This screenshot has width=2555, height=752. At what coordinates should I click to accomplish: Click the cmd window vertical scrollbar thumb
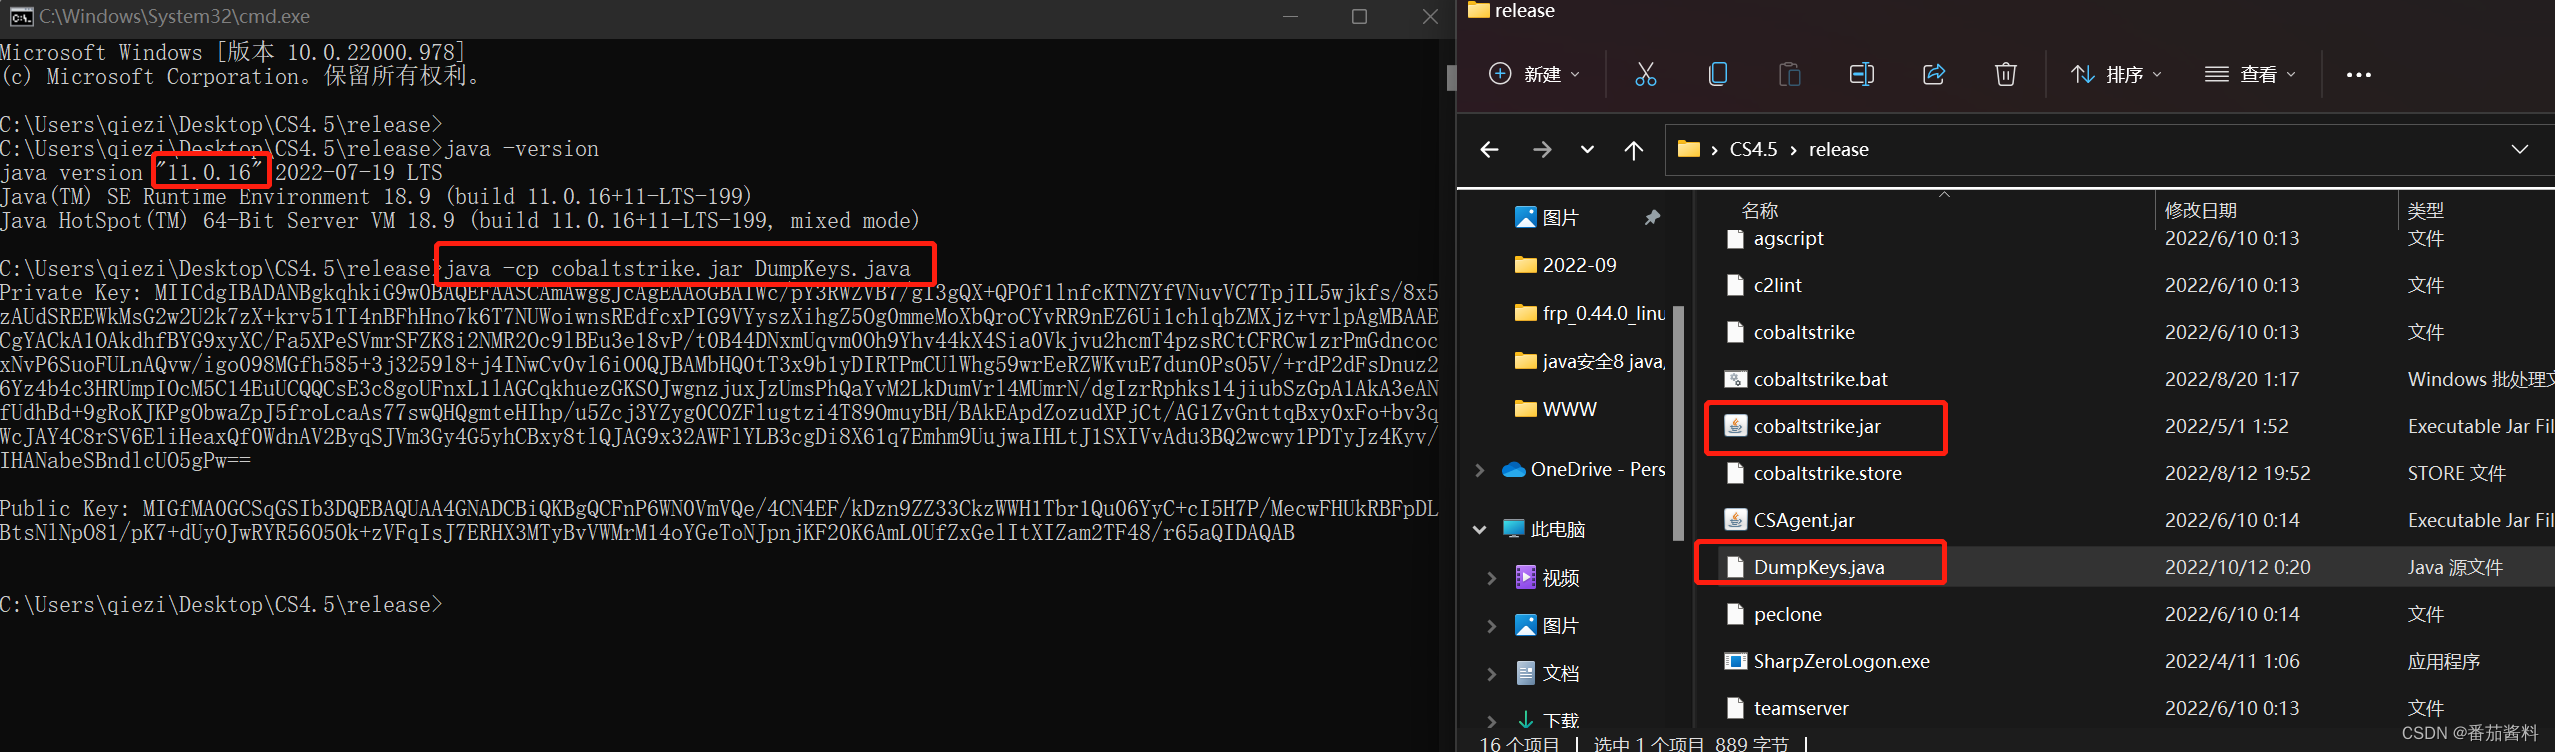1450,78
